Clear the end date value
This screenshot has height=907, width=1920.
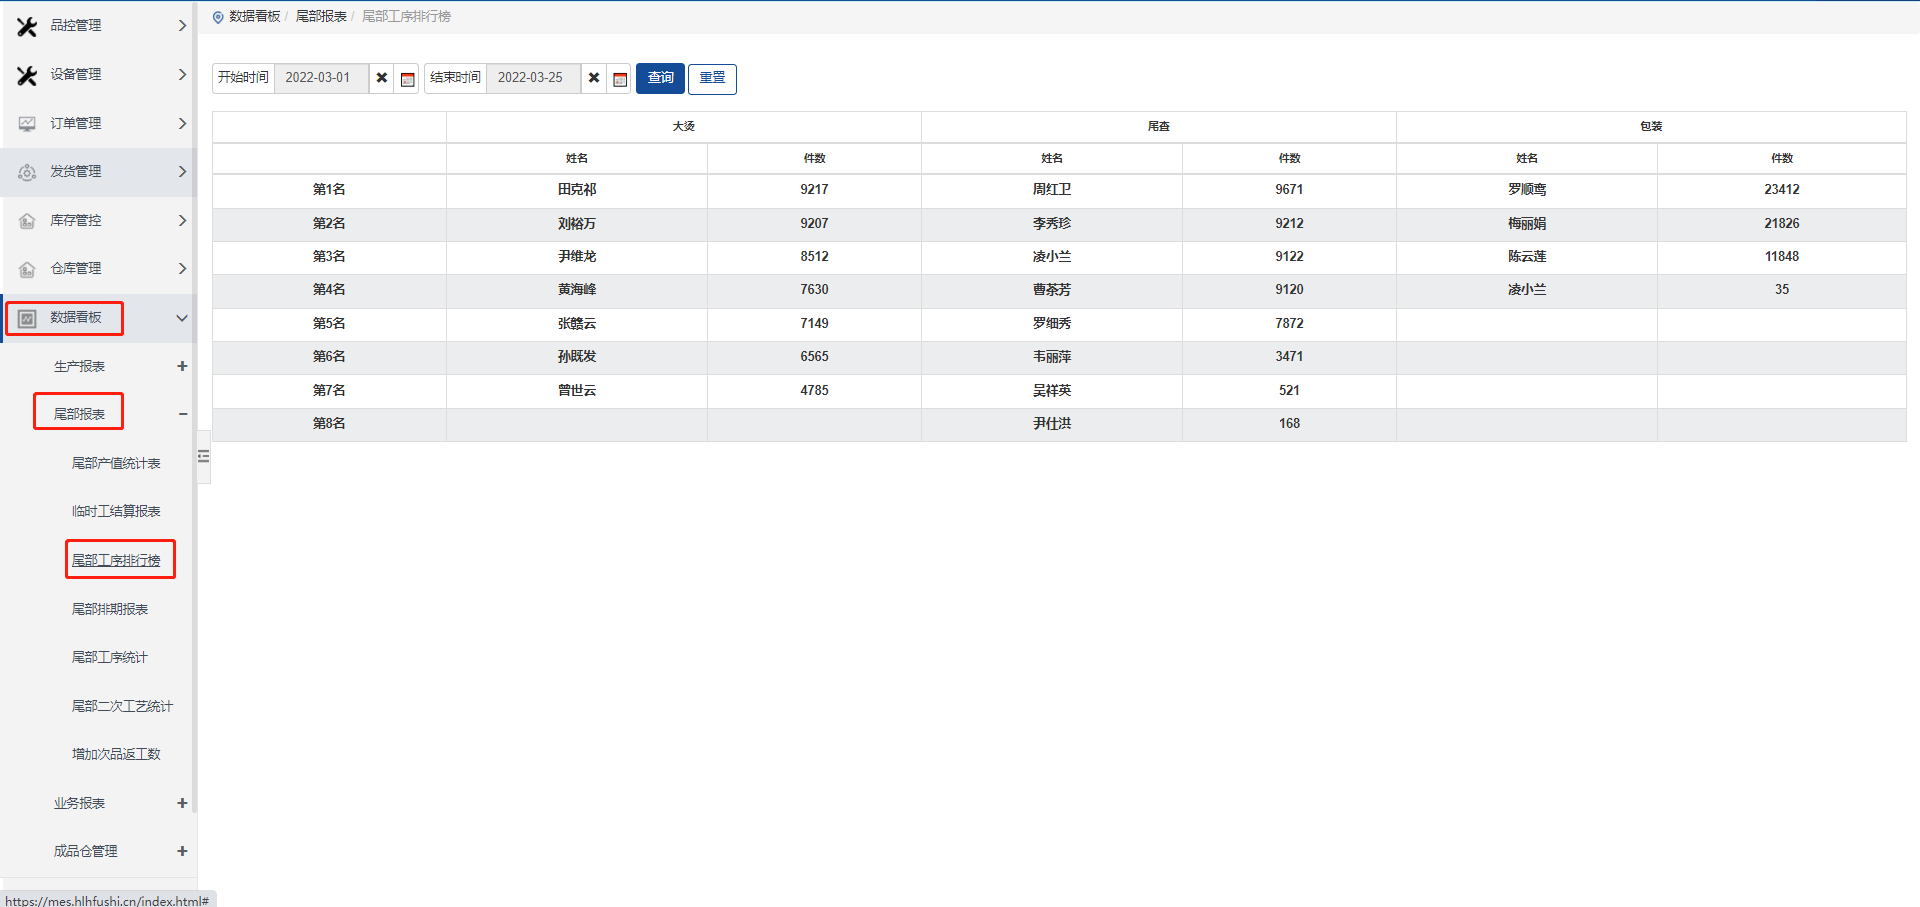pos(594,78)
